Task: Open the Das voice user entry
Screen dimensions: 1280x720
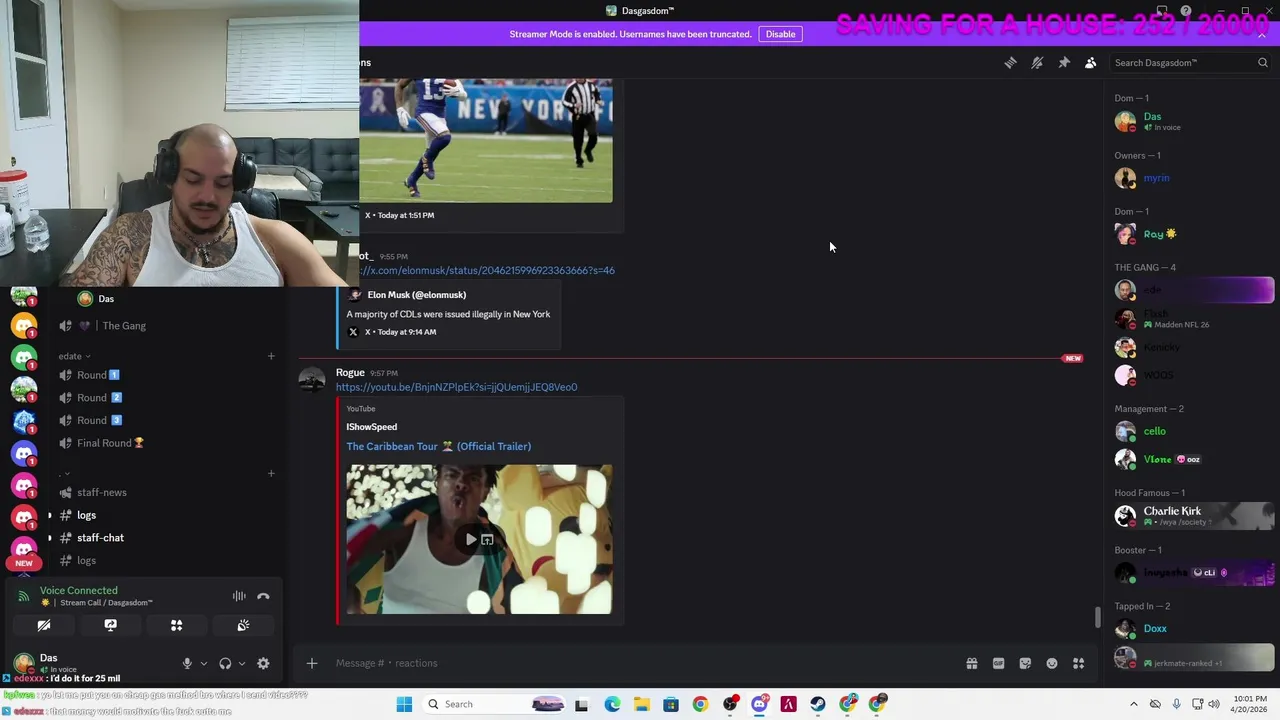Action: tap(106, 299)
